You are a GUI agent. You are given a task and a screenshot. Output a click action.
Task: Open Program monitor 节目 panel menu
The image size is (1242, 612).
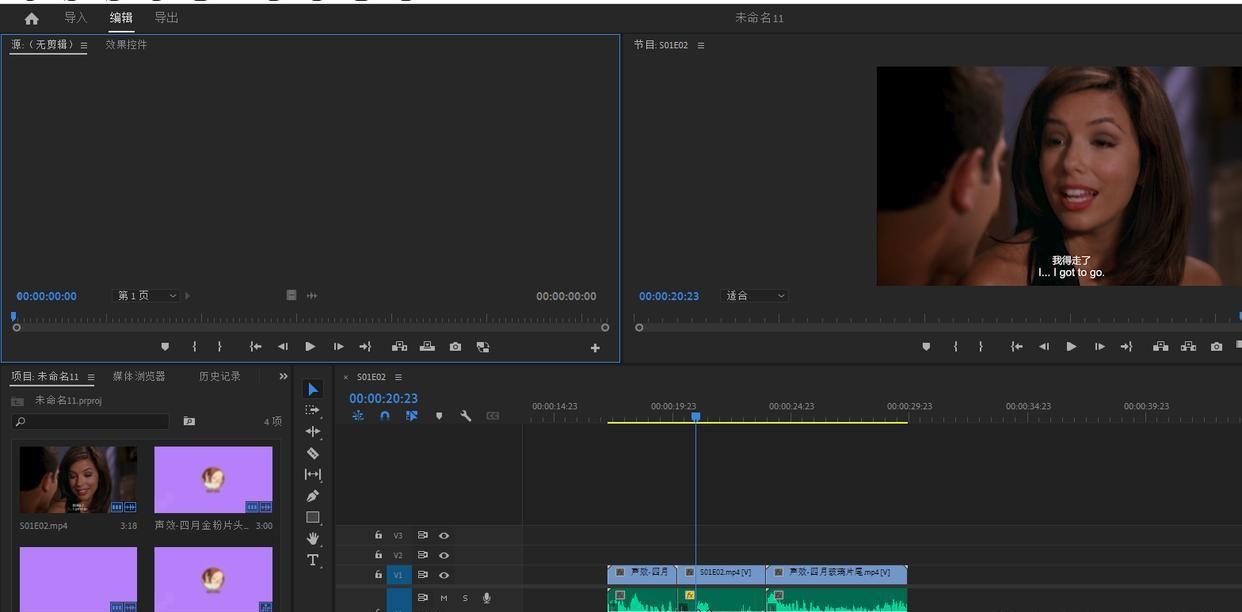(x=700, y=45)
